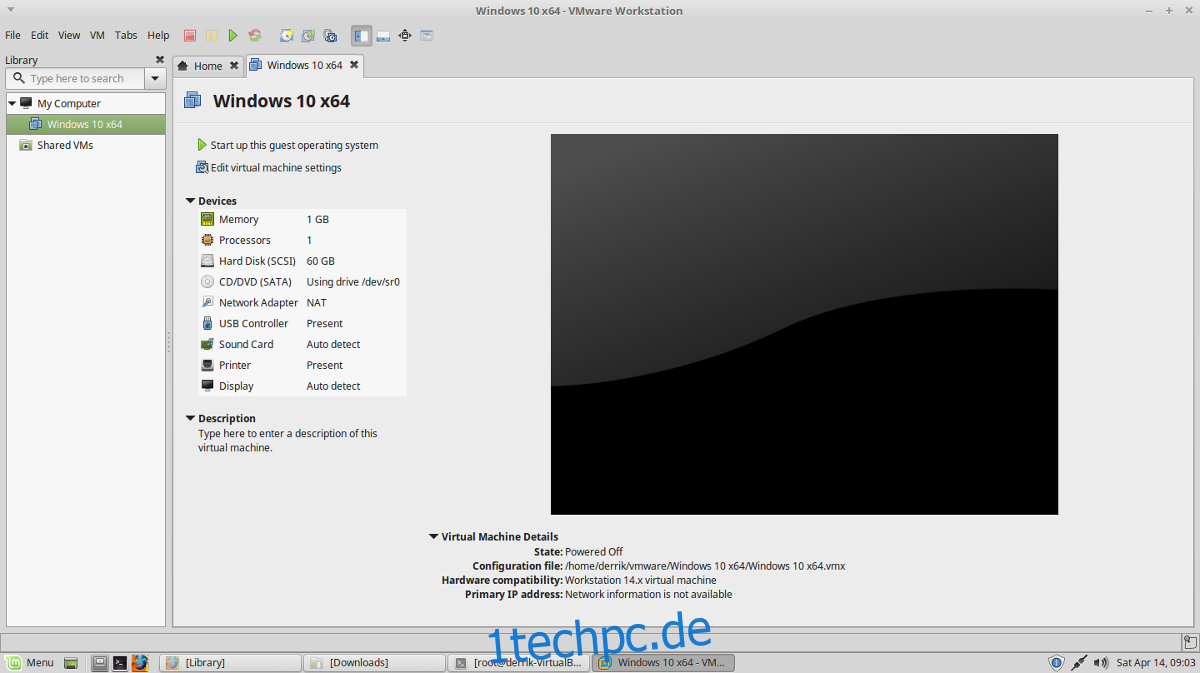Click the Library search field
Image resolution: width=1200 pixels, height=673 pixels.
coord(76,78)
